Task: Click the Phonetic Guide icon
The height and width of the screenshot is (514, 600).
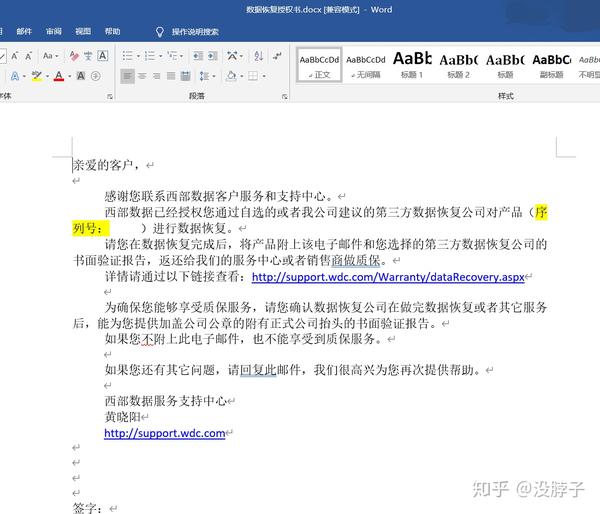Action: pos(88,56)
